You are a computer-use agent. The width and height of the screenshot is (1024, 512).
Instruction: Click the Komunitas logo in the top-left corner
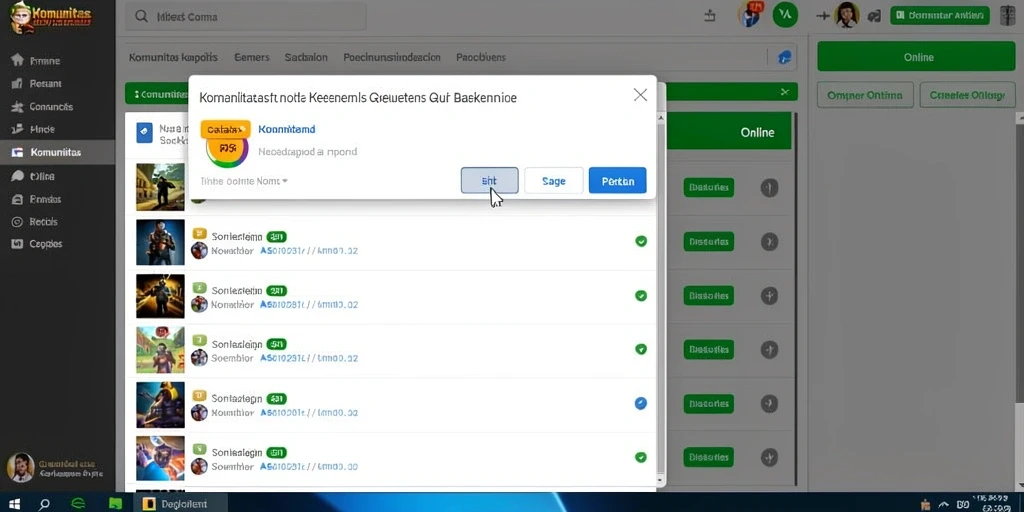point(51,18)
